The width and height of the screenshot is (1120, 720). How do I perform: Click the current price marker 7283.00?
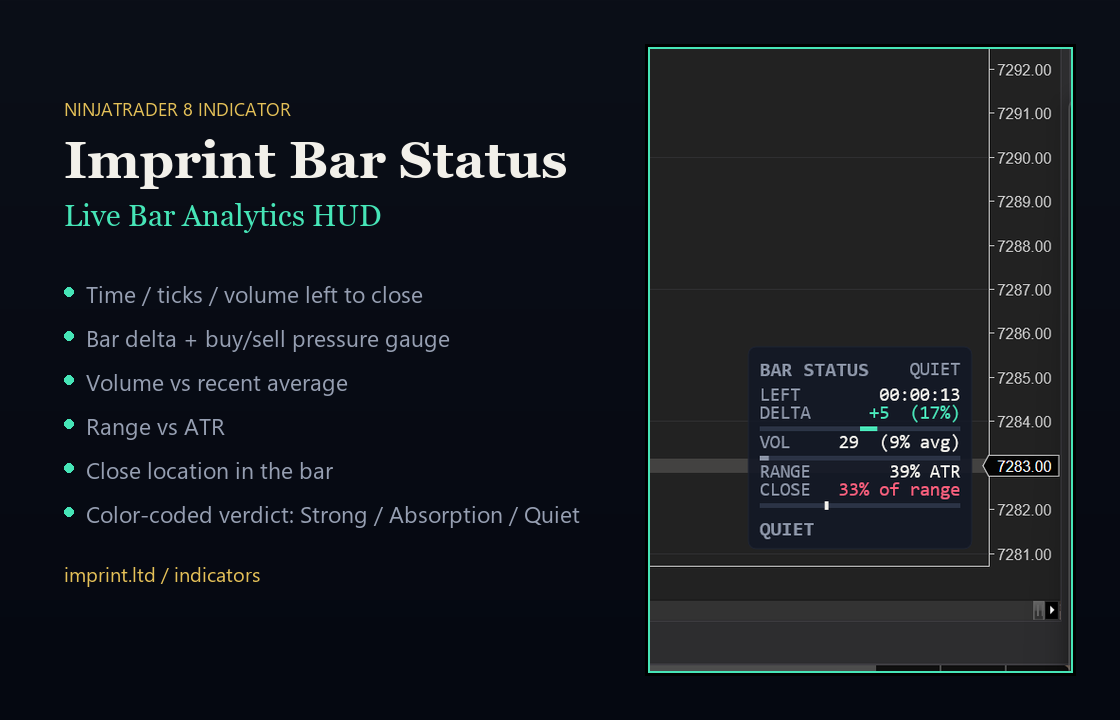pos(1021,466)
